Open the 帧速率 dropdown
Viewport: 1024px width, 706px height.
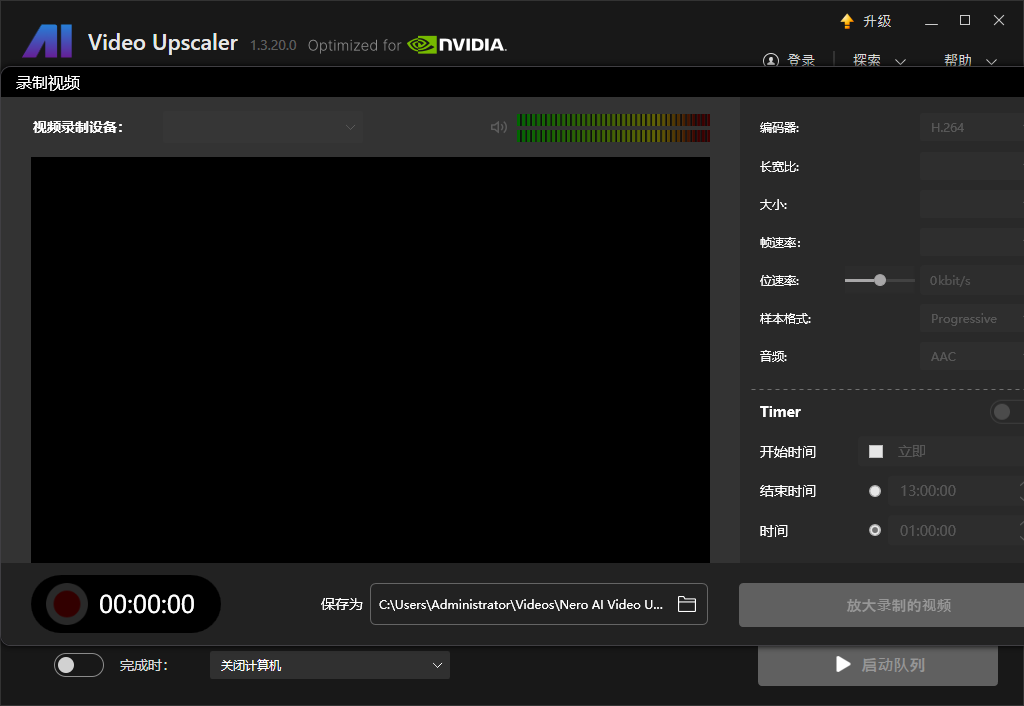(x=972, y=242)
